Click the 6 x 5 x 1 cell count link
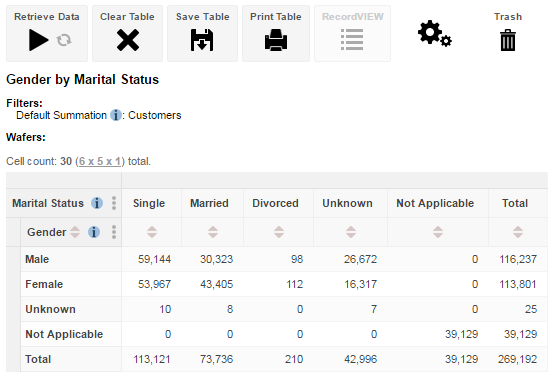The image size is (559, 378). (100, 161)
